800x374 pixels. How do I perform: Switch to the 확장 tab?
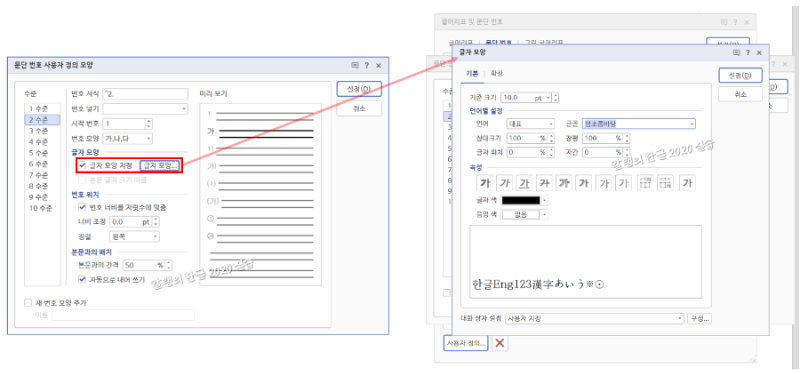pyautogui.click(x=496, y=73)
